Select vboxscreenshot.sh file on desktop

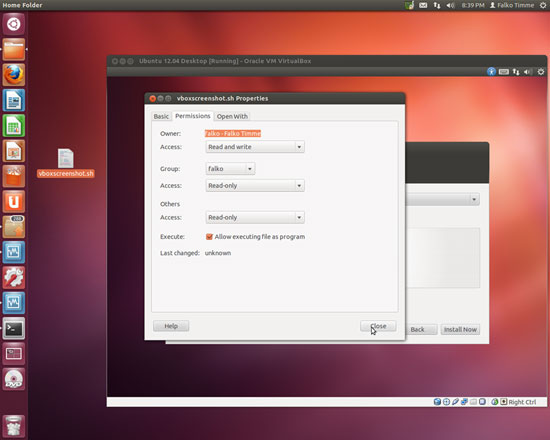(x=66, y=163)
